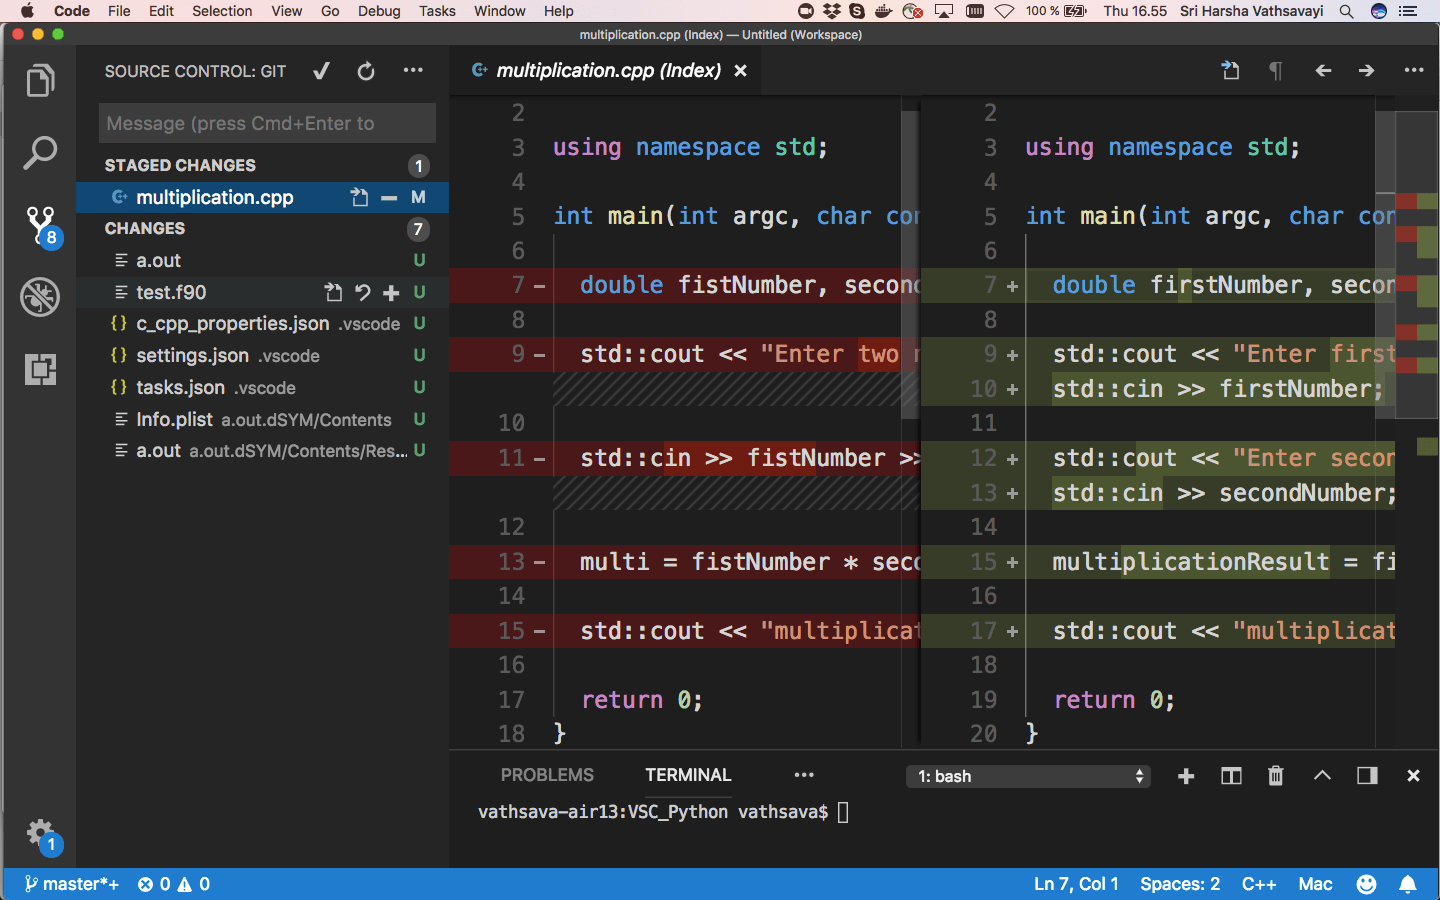Add a new terminal with the plus icon
1440x900 pixels.
[1185, 775]
